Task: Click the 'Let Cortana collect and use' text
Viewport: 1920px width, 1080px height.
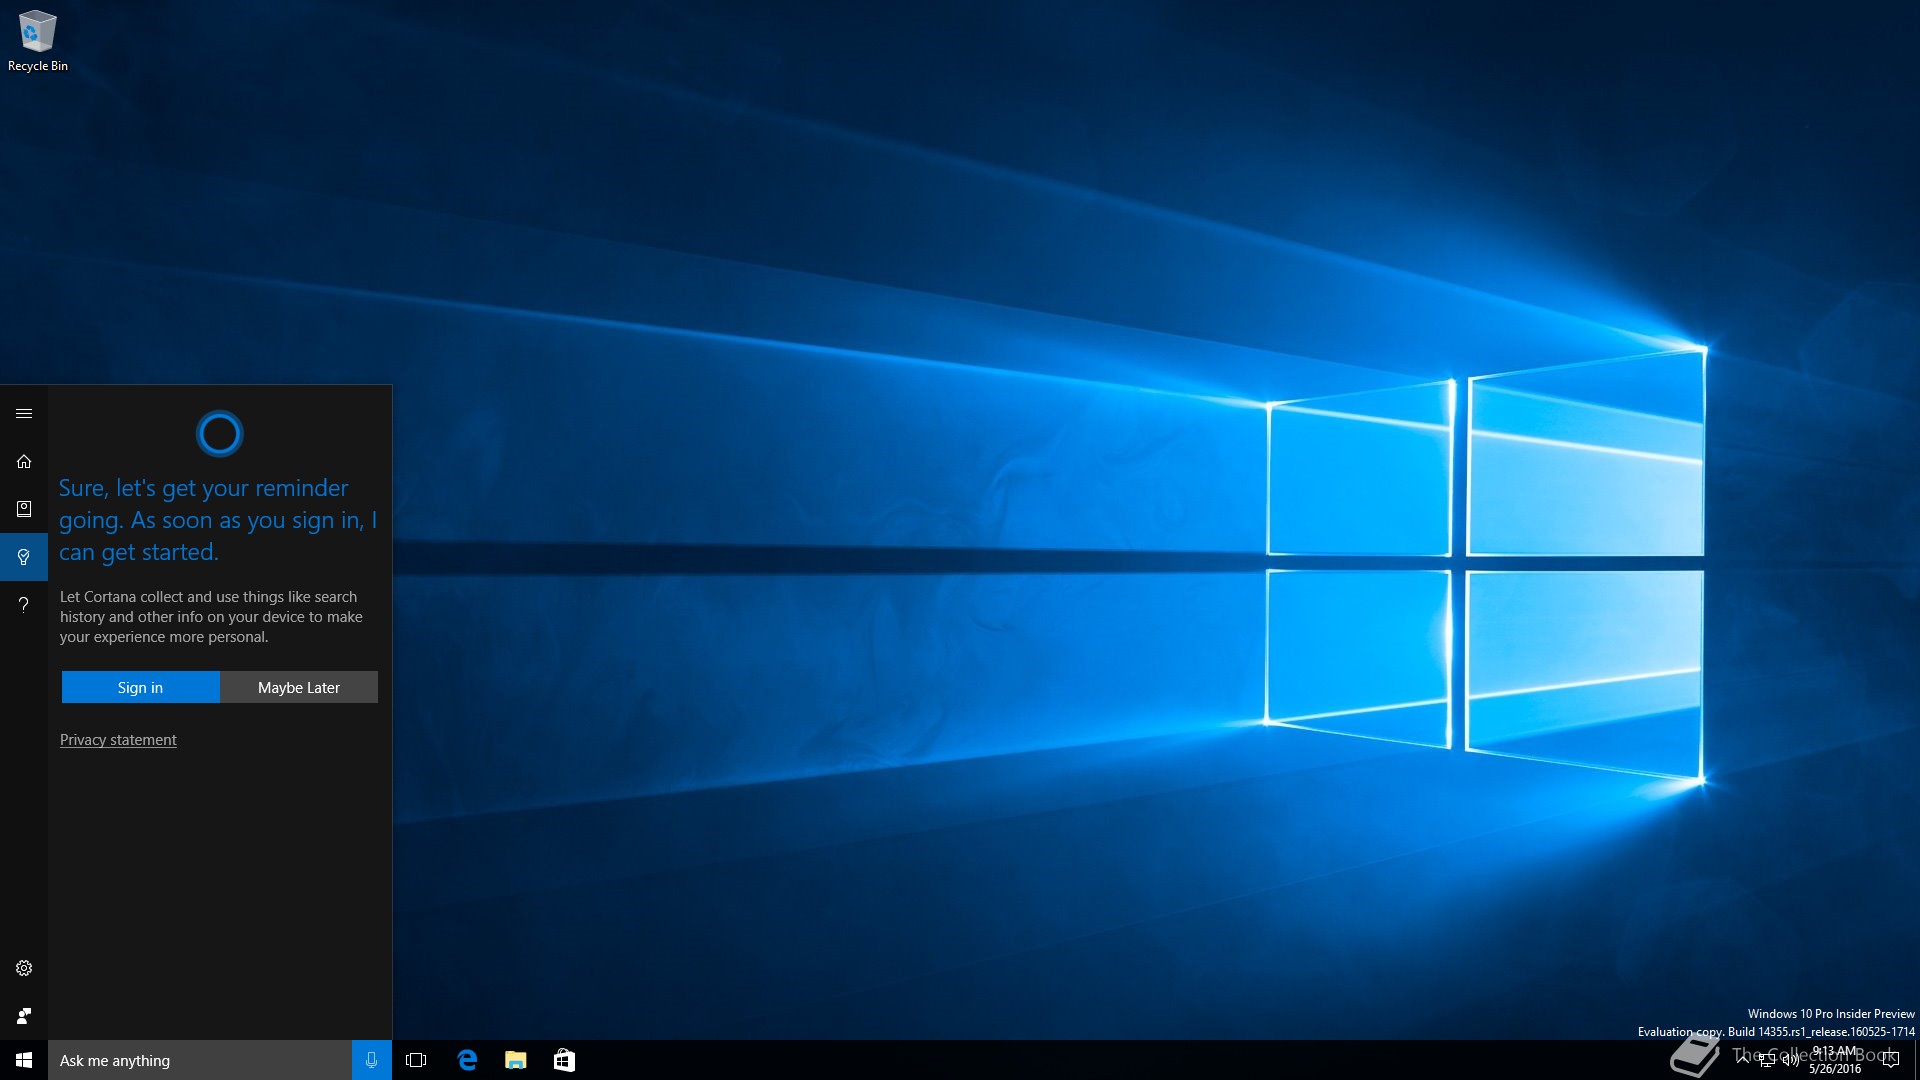Action: 211,617
